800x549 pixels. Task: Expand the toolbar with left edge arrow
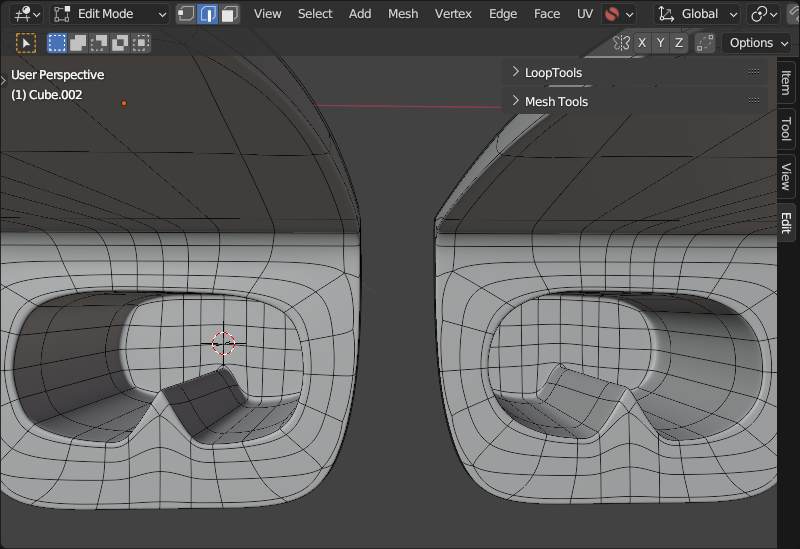coord(3,80)
